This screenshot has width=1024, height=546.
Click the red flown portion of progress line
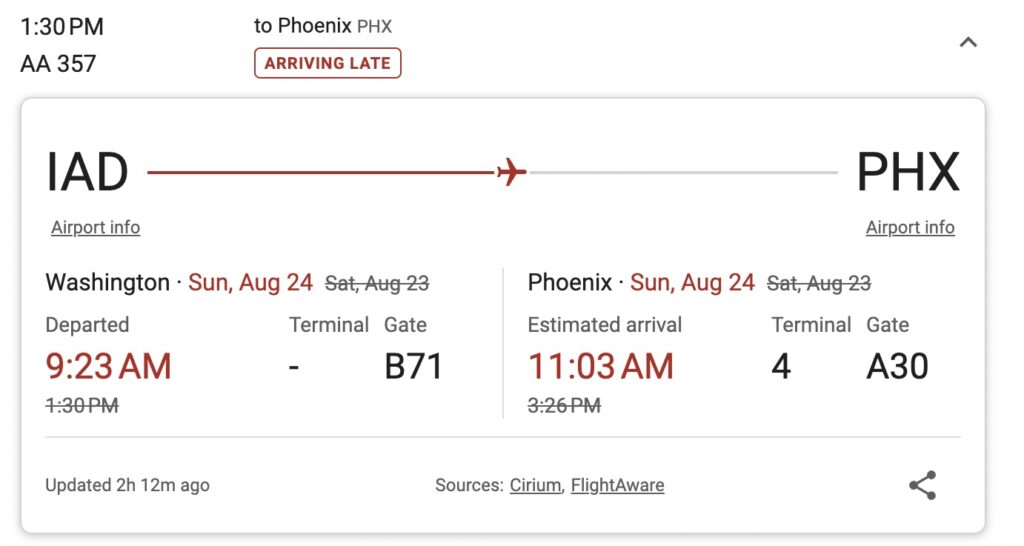coord(321,172)
